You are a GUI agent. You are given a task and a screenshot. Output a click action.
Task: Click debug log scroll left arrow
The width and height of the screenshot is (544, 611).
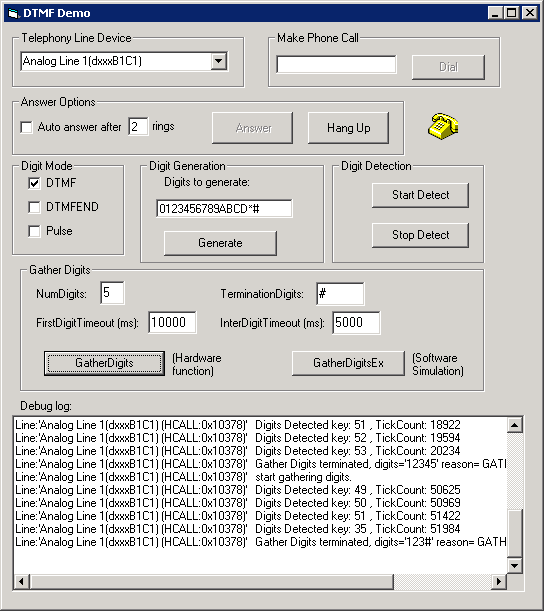point(21,581)
